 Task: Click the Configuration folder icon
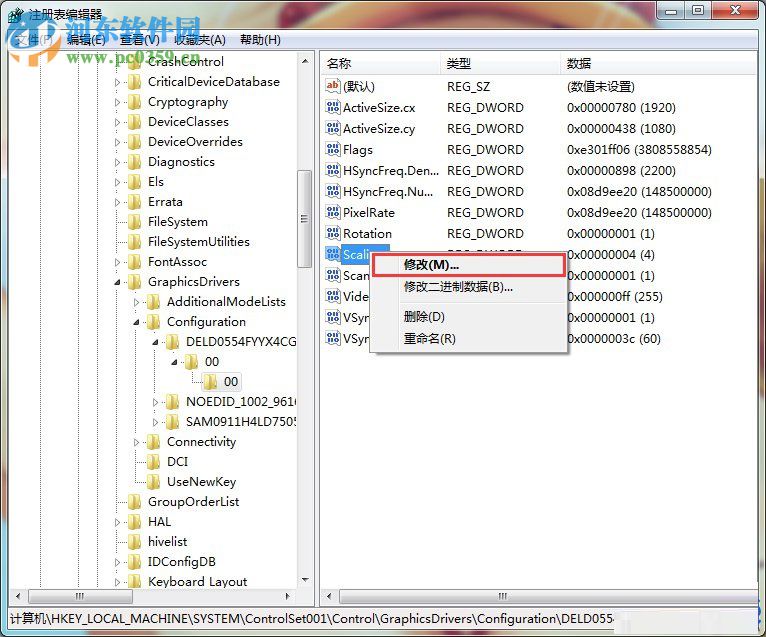[154, 322]
